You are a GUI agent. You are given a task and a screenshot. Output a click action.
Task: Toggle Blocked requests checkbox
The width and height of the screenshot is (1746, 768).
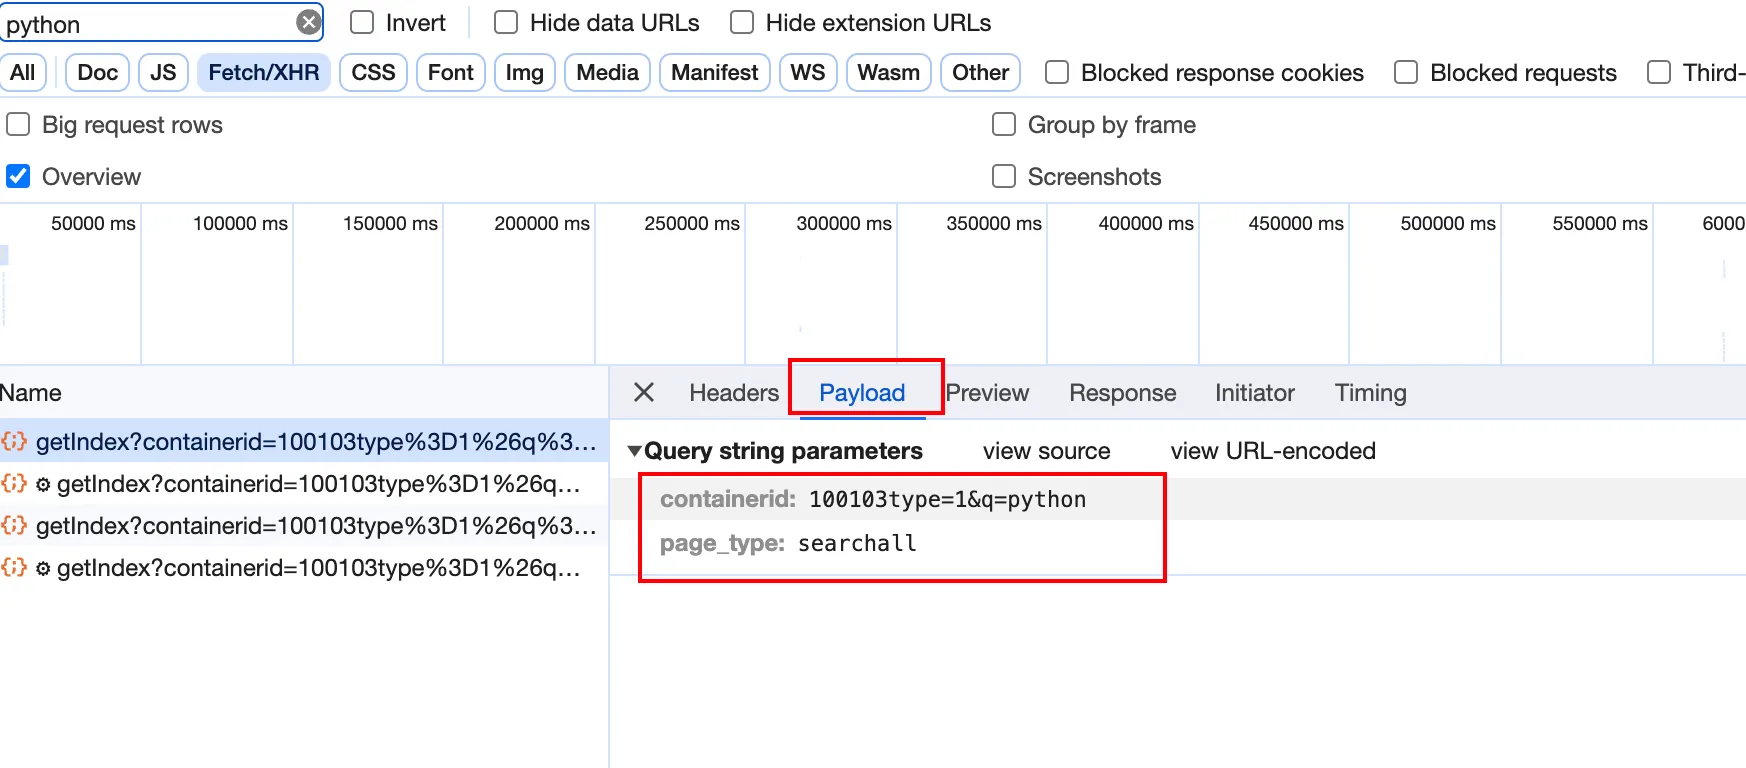(1406, 72)
